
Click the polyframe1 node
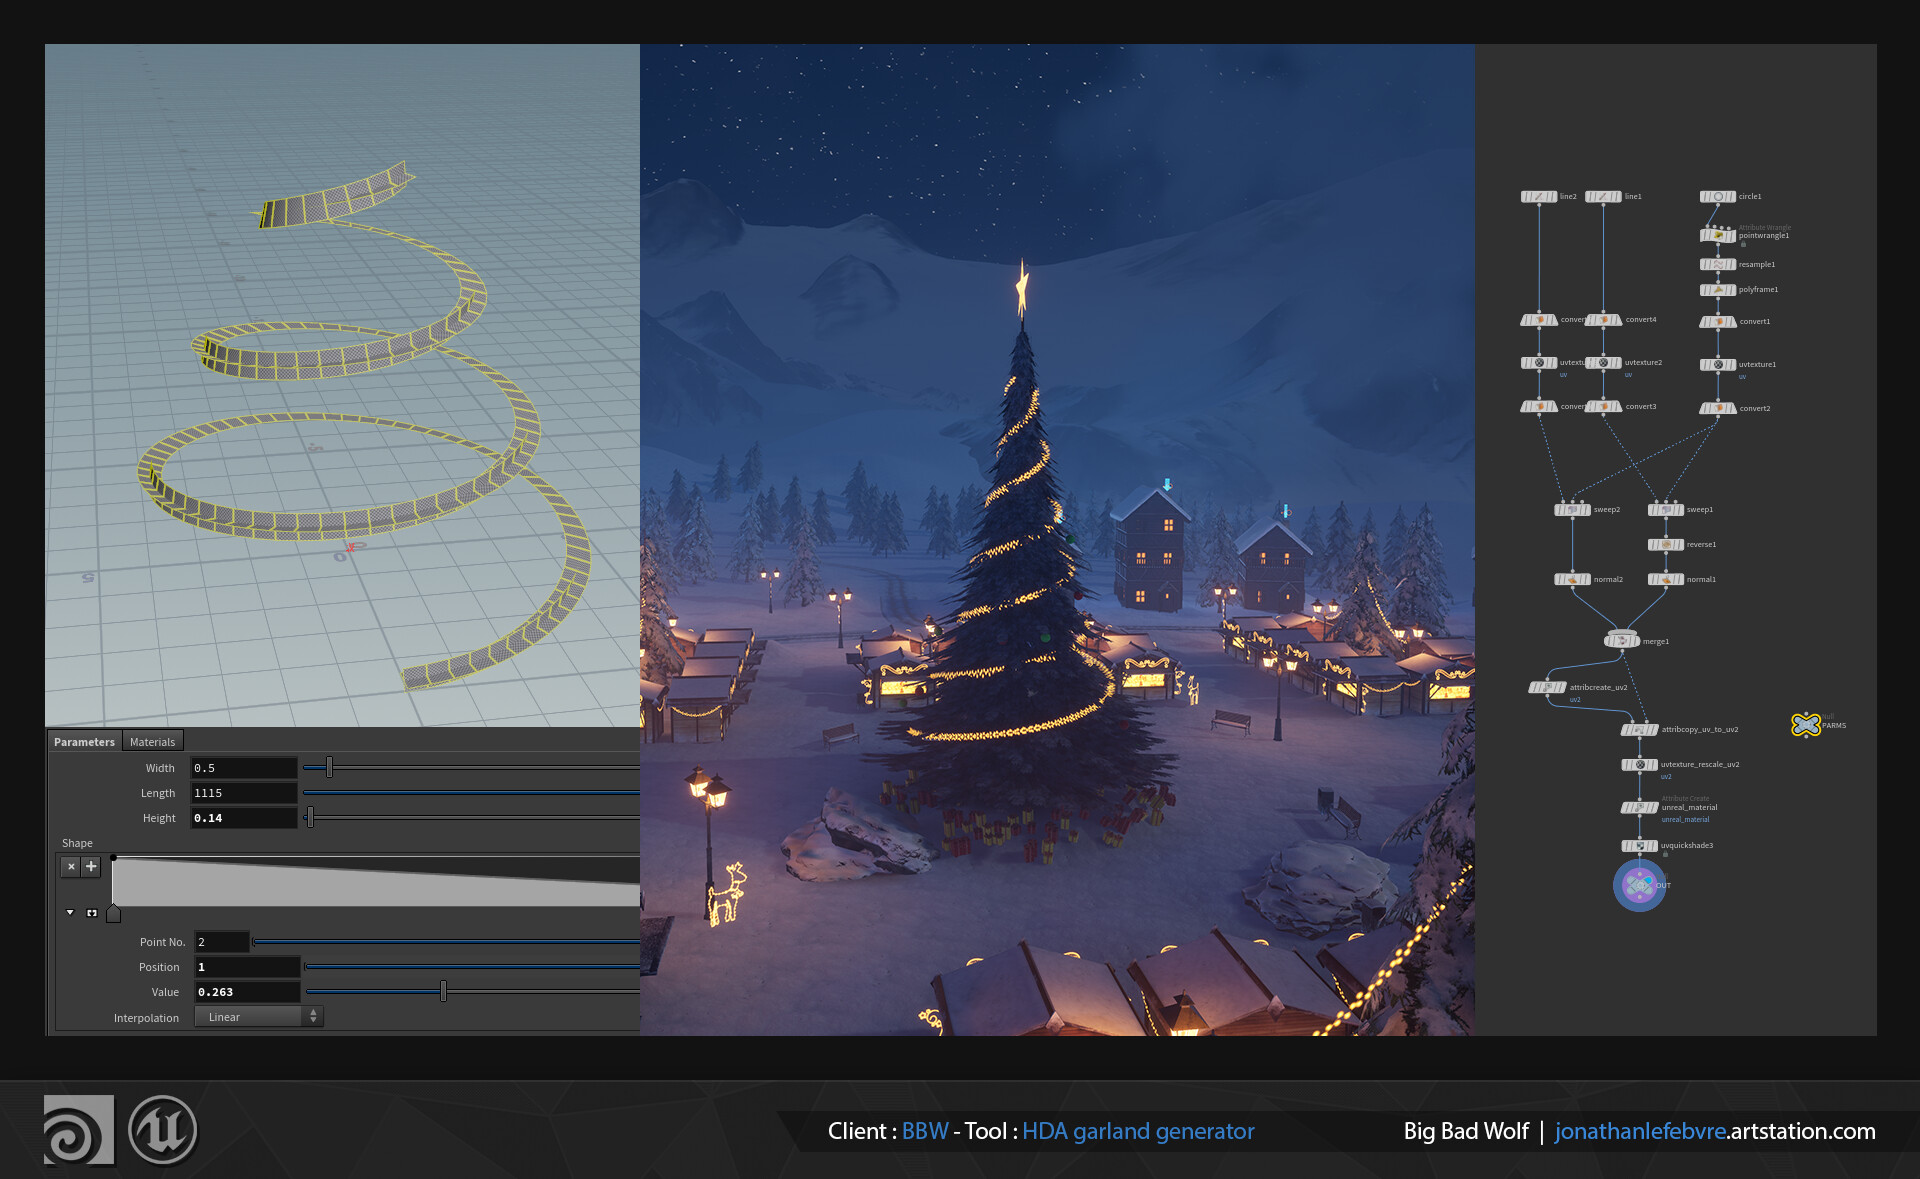1717,290
